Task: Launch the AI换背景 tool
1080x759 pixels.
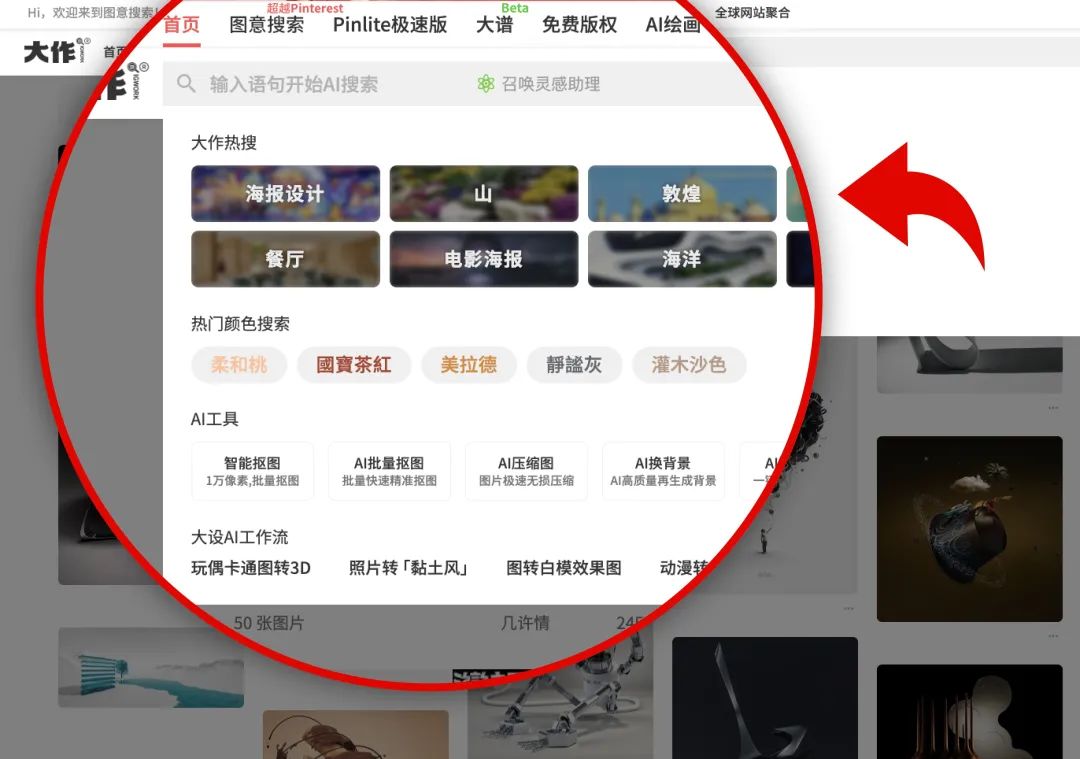Action: 663,471
